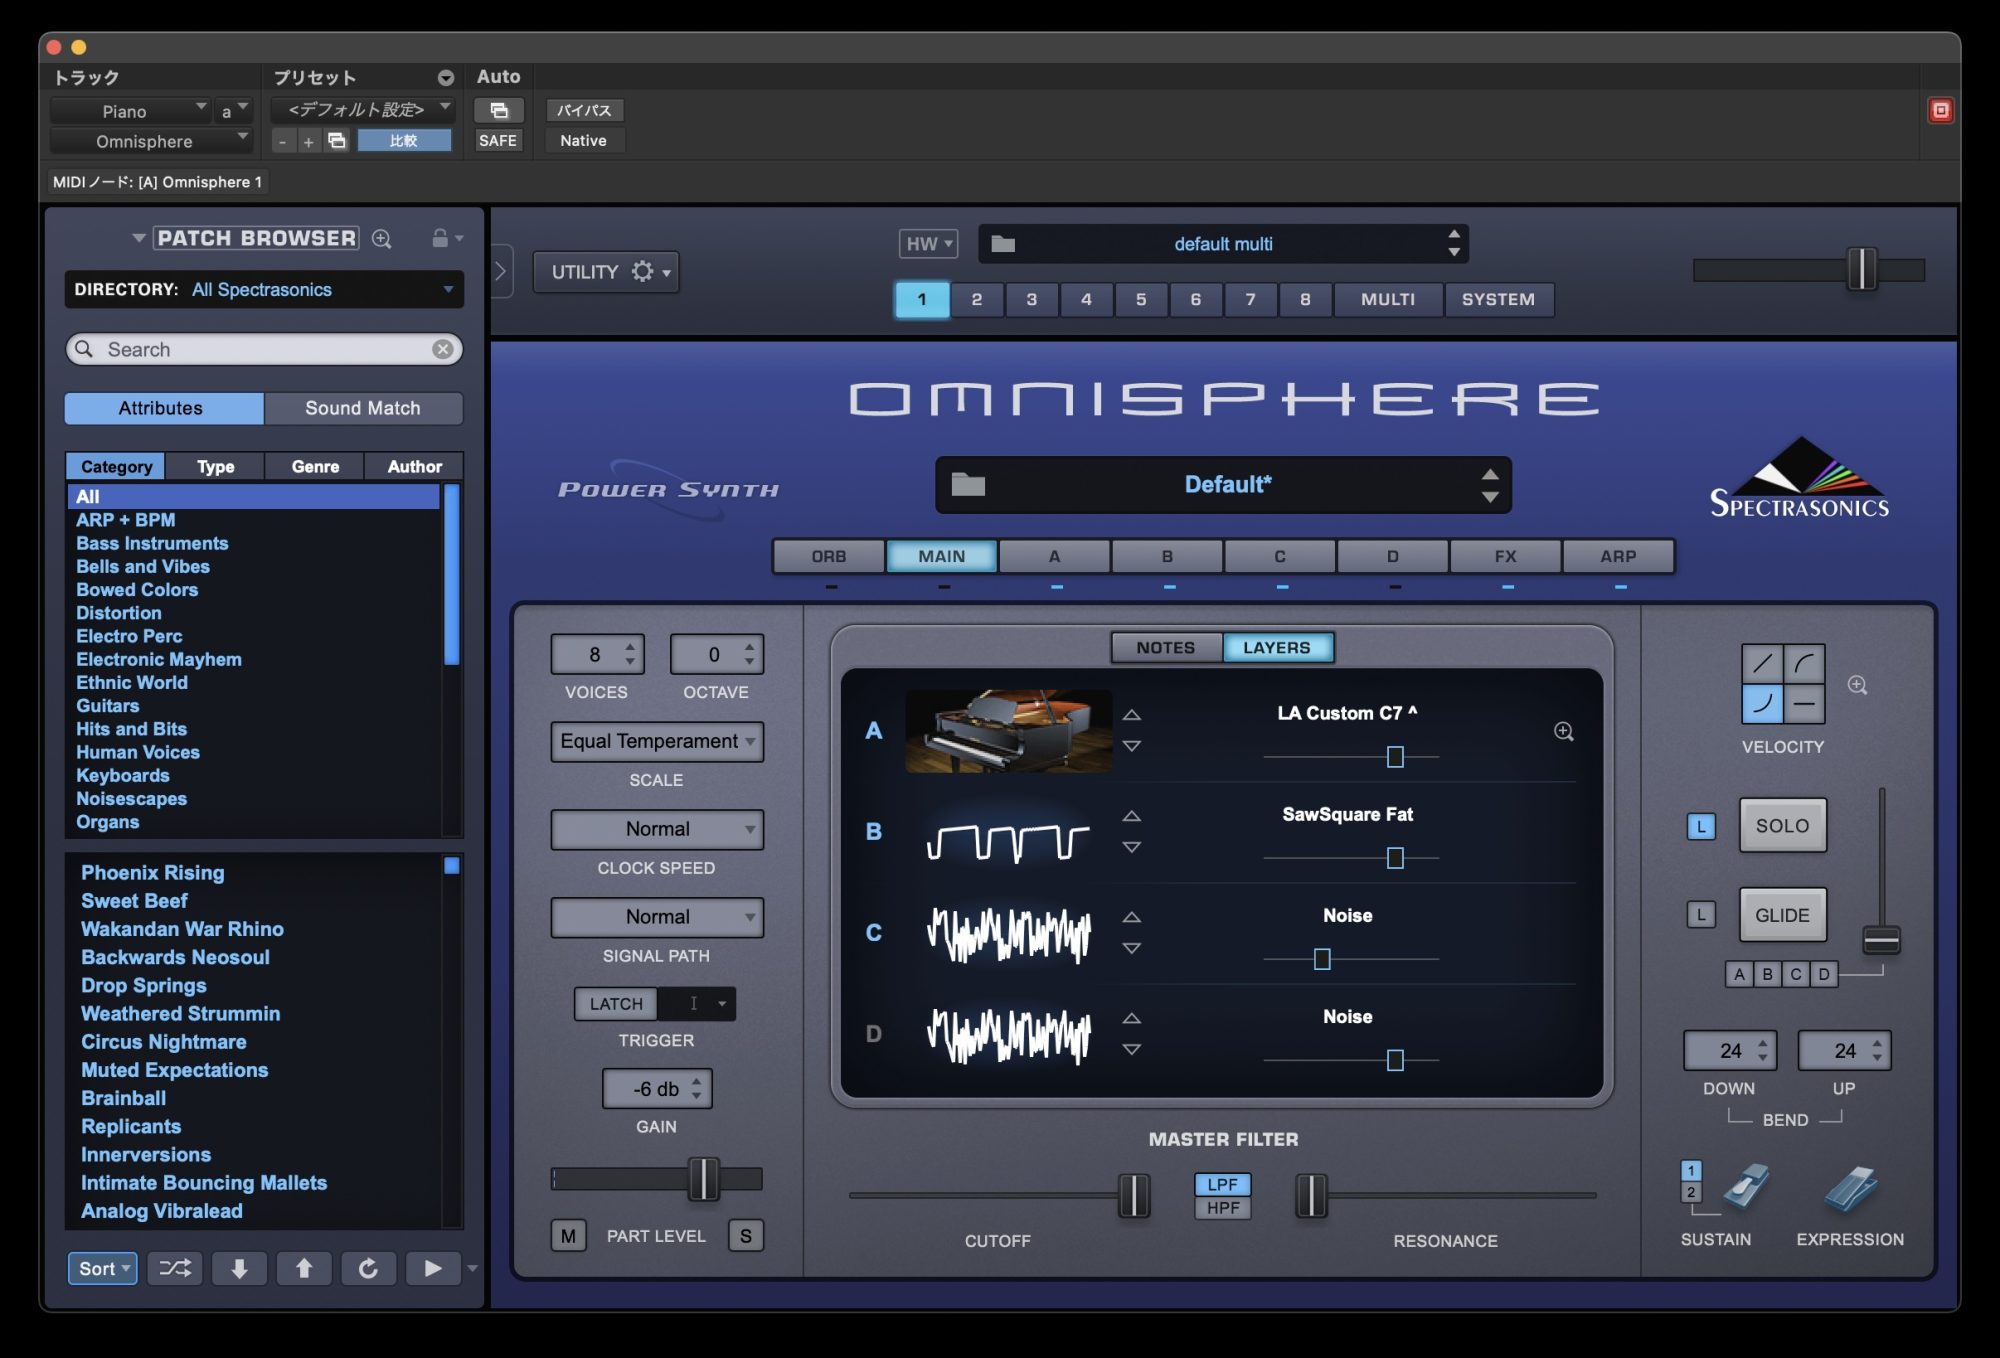This screenshot has width=2000, height=1358.
Task: Switch master filter to LPF
Action: click(x=1222, y=1184)
